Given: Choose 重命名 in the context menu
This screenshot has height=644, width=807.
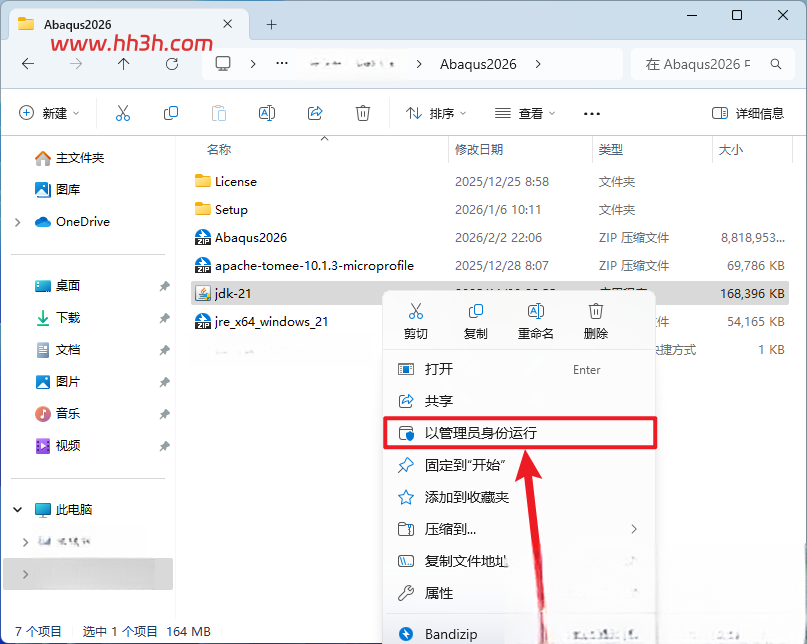Looking at the screenshot, I should [535, 321].
